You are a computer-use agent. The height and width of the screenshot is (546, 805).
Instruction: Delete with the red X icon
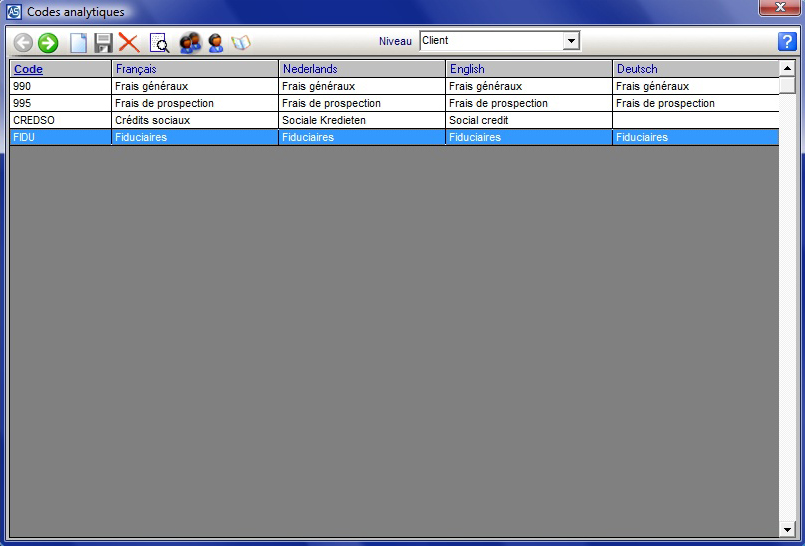(129, 43)
